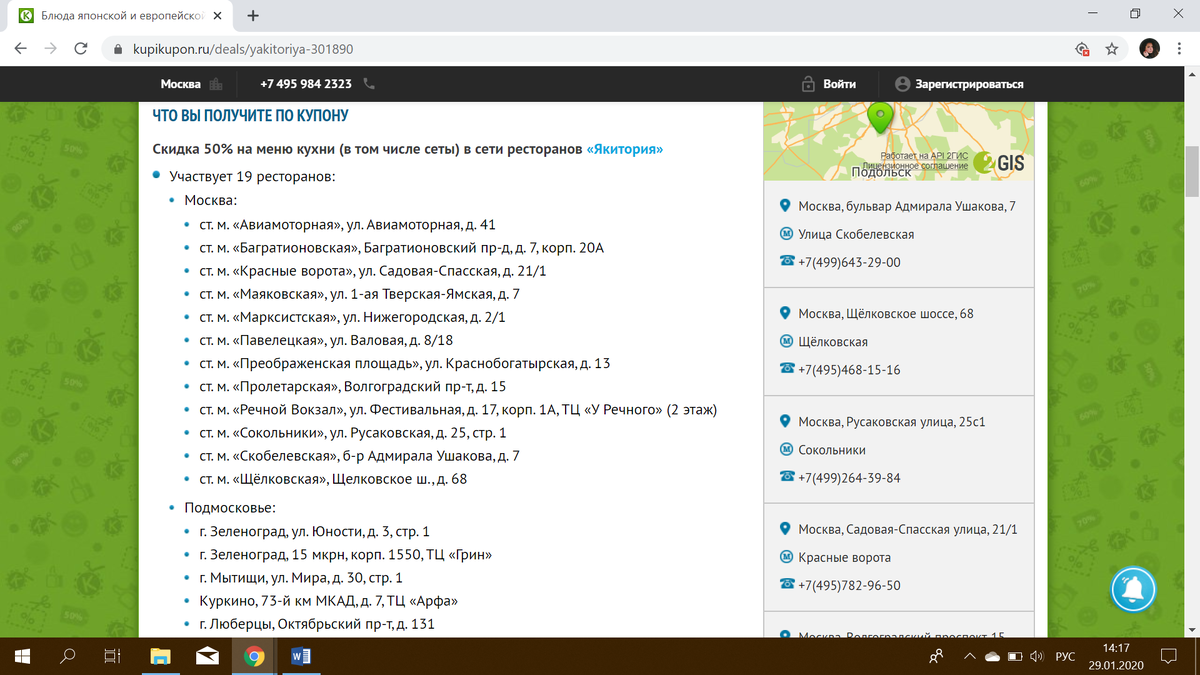The image size is (1200, 675).
Task: Click the phone handset icon in header
Action: [369, 84]
